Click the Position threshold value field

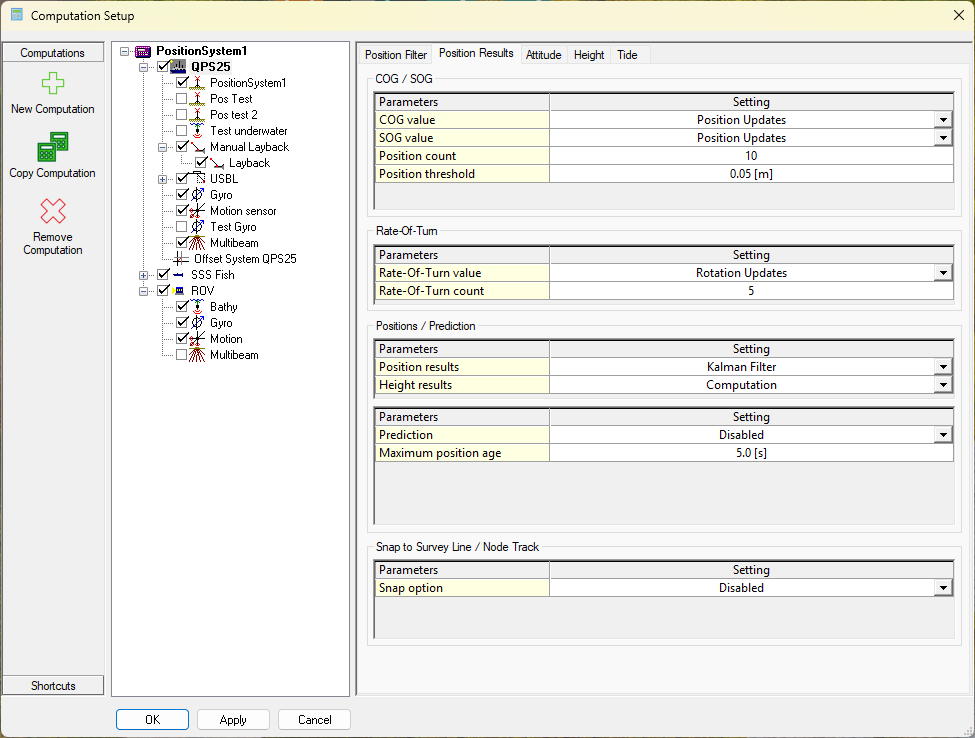[750, 174]
